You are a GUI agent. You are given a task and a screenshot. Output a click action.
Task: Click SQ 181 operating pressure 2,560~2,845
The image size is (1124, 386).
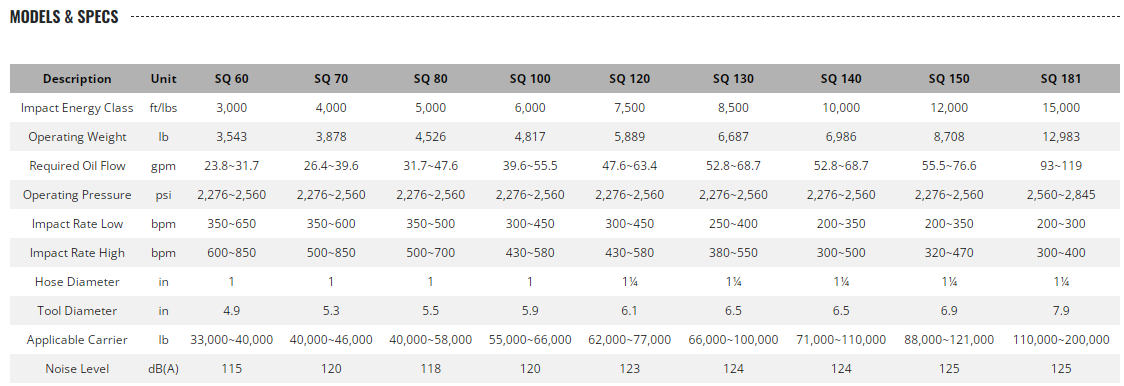pyautogui.click(x=1061, y=195)
